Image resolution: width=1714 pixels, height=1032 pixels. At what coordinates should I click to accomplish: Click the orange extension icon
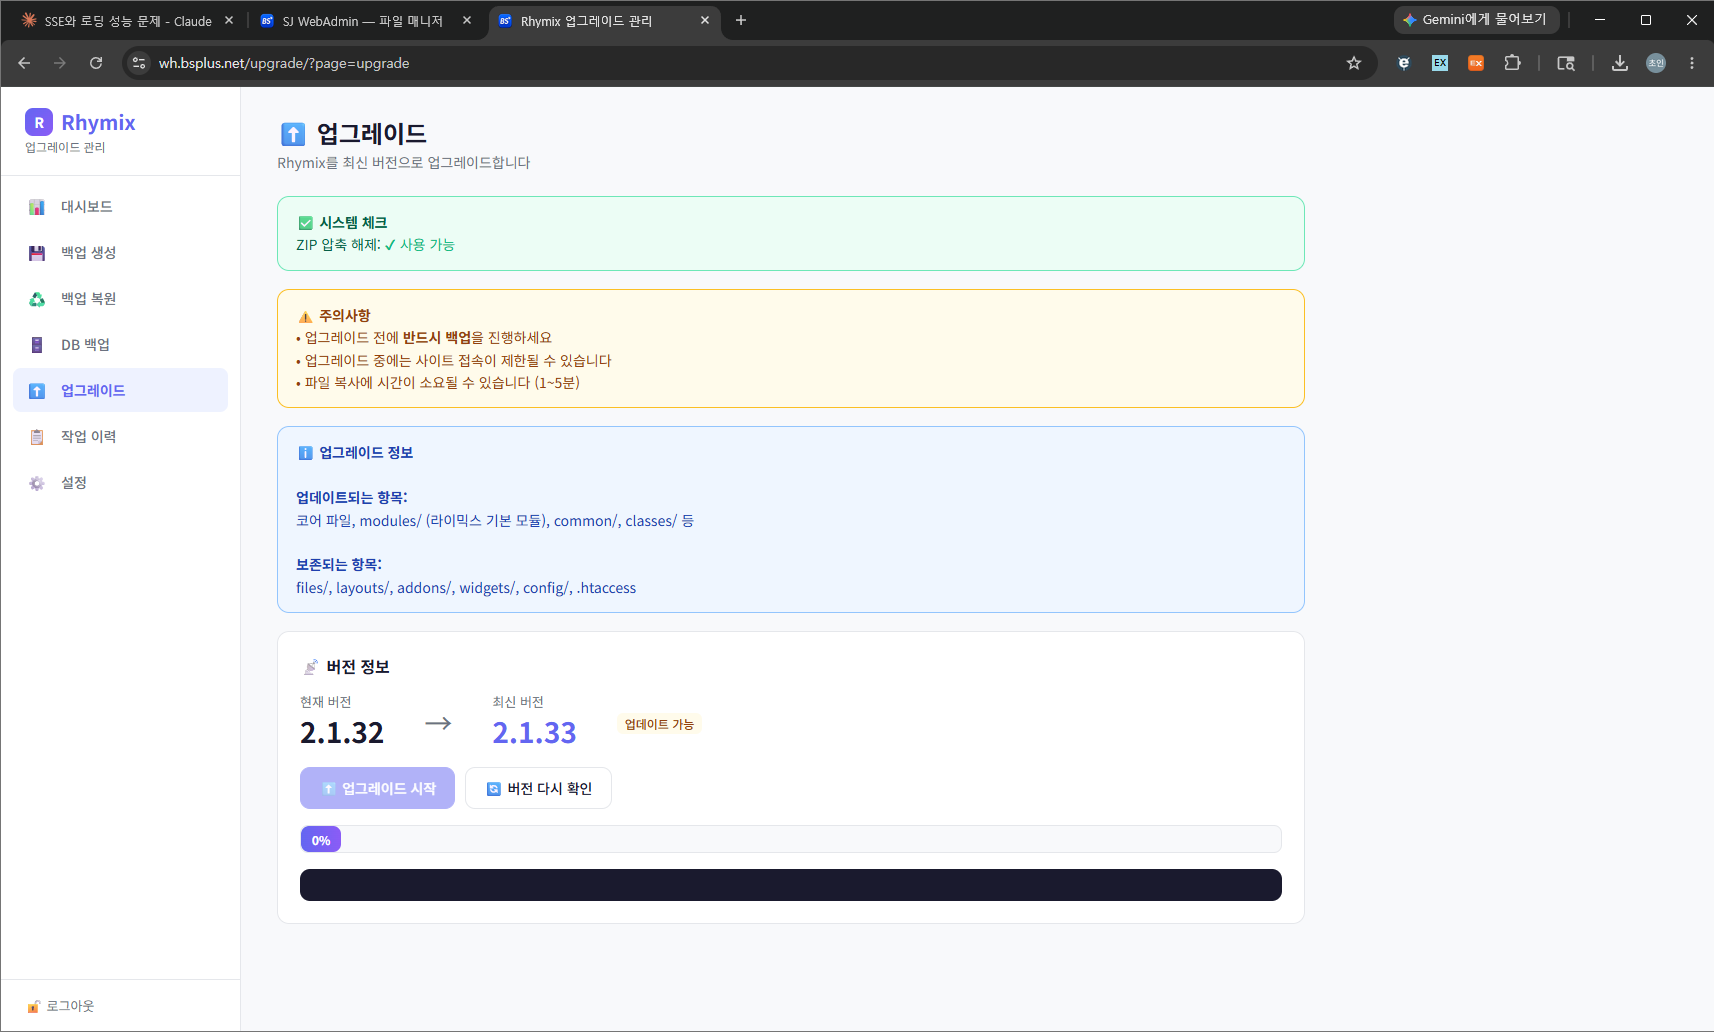1476,63
